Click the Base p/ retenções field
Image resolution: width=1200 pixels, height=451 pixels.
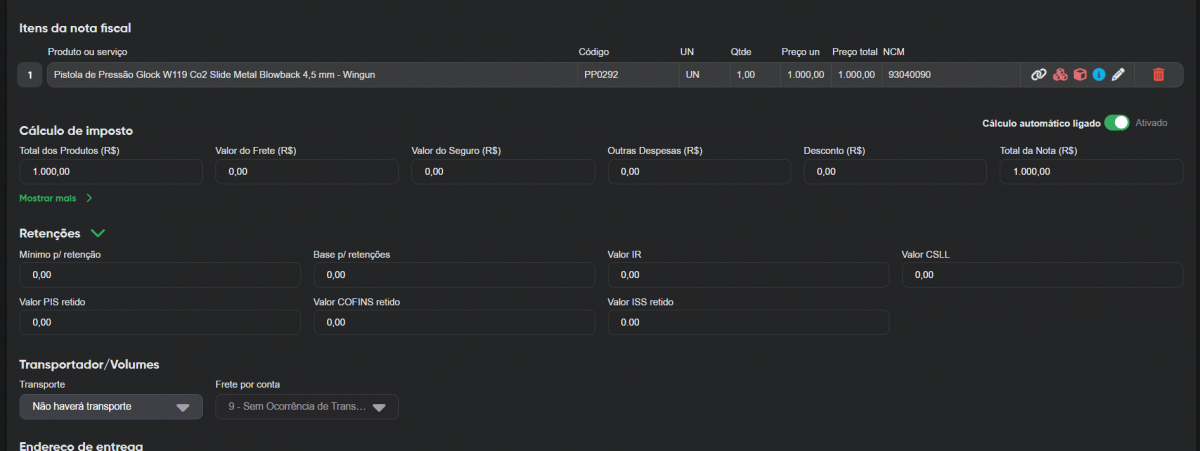tap(453, 275)
